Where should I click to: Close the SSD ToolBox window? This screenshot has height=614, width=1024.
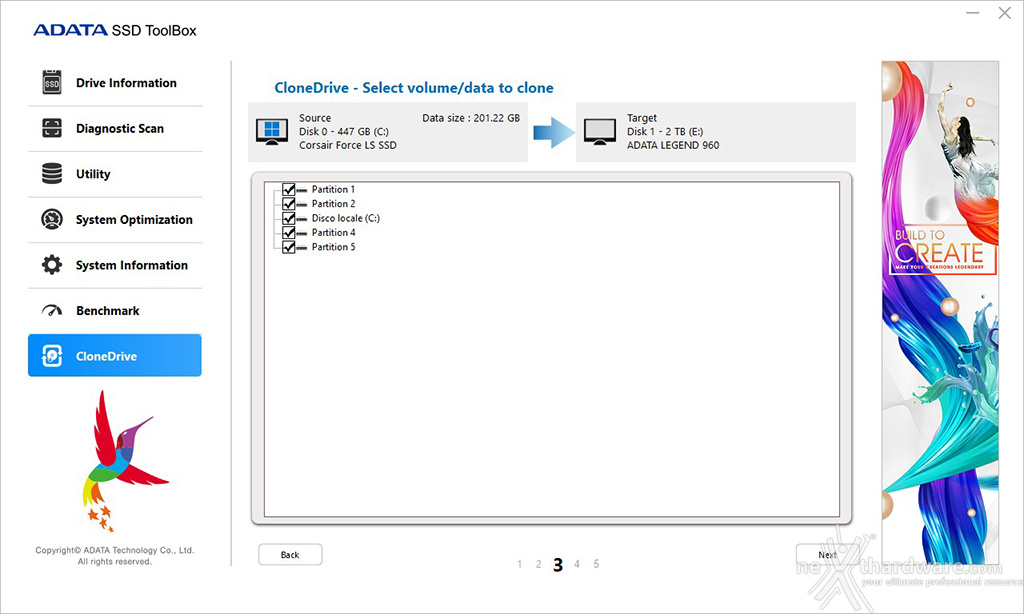tap(1004, 13)
